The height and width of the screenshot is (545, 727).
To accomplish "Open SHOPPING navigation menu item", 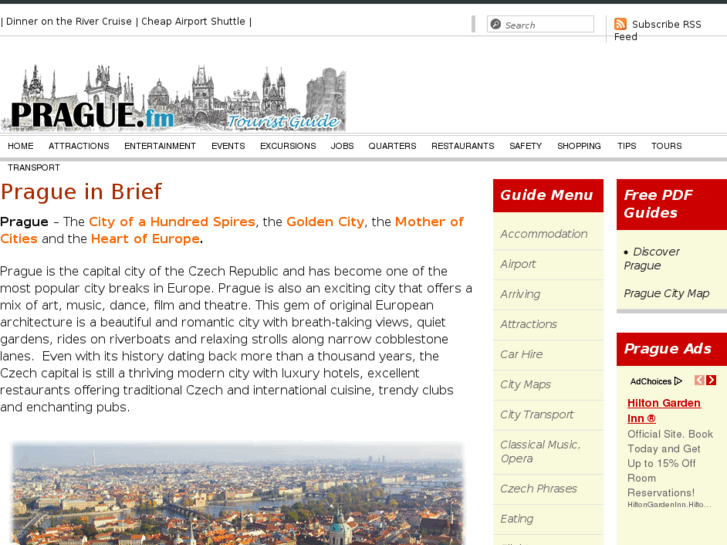I will [x=579, y=146].
